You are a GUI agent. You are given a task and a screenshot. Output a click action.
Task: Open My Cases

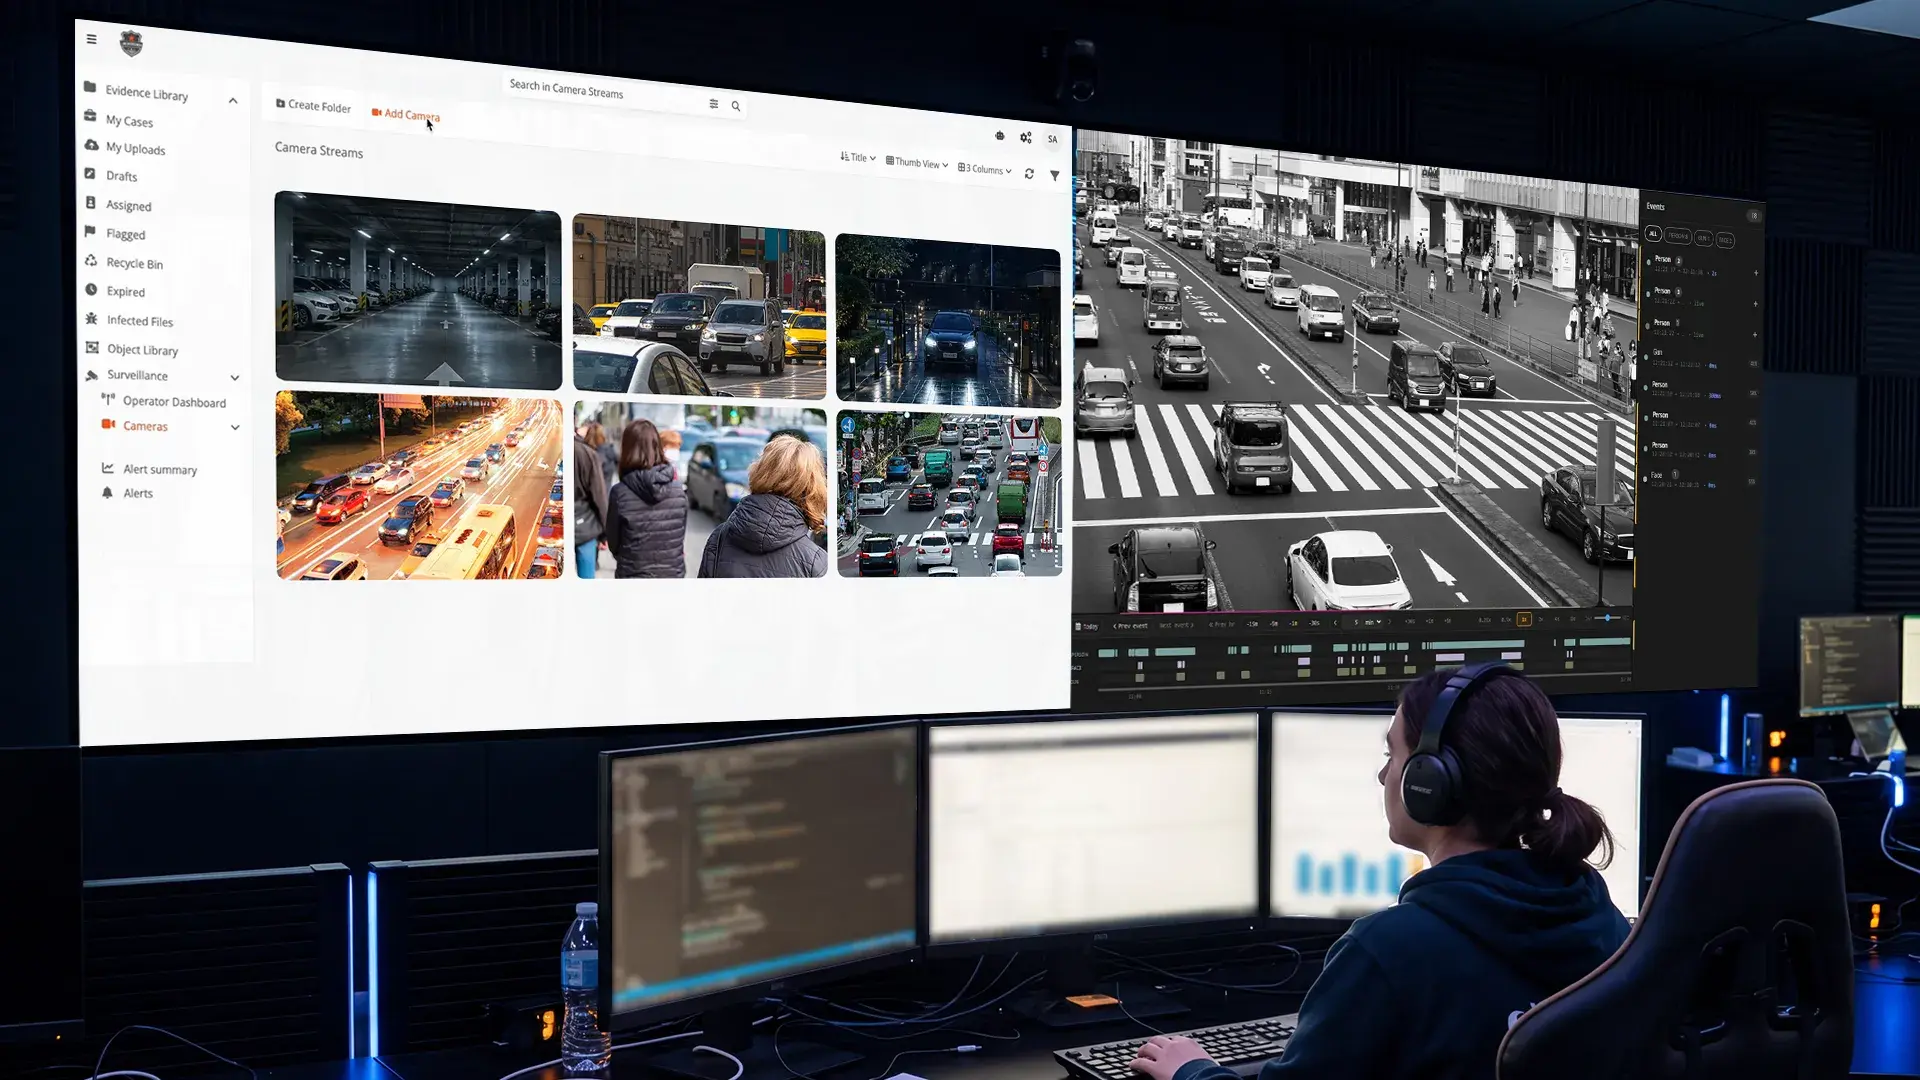[x=120, y=120]
